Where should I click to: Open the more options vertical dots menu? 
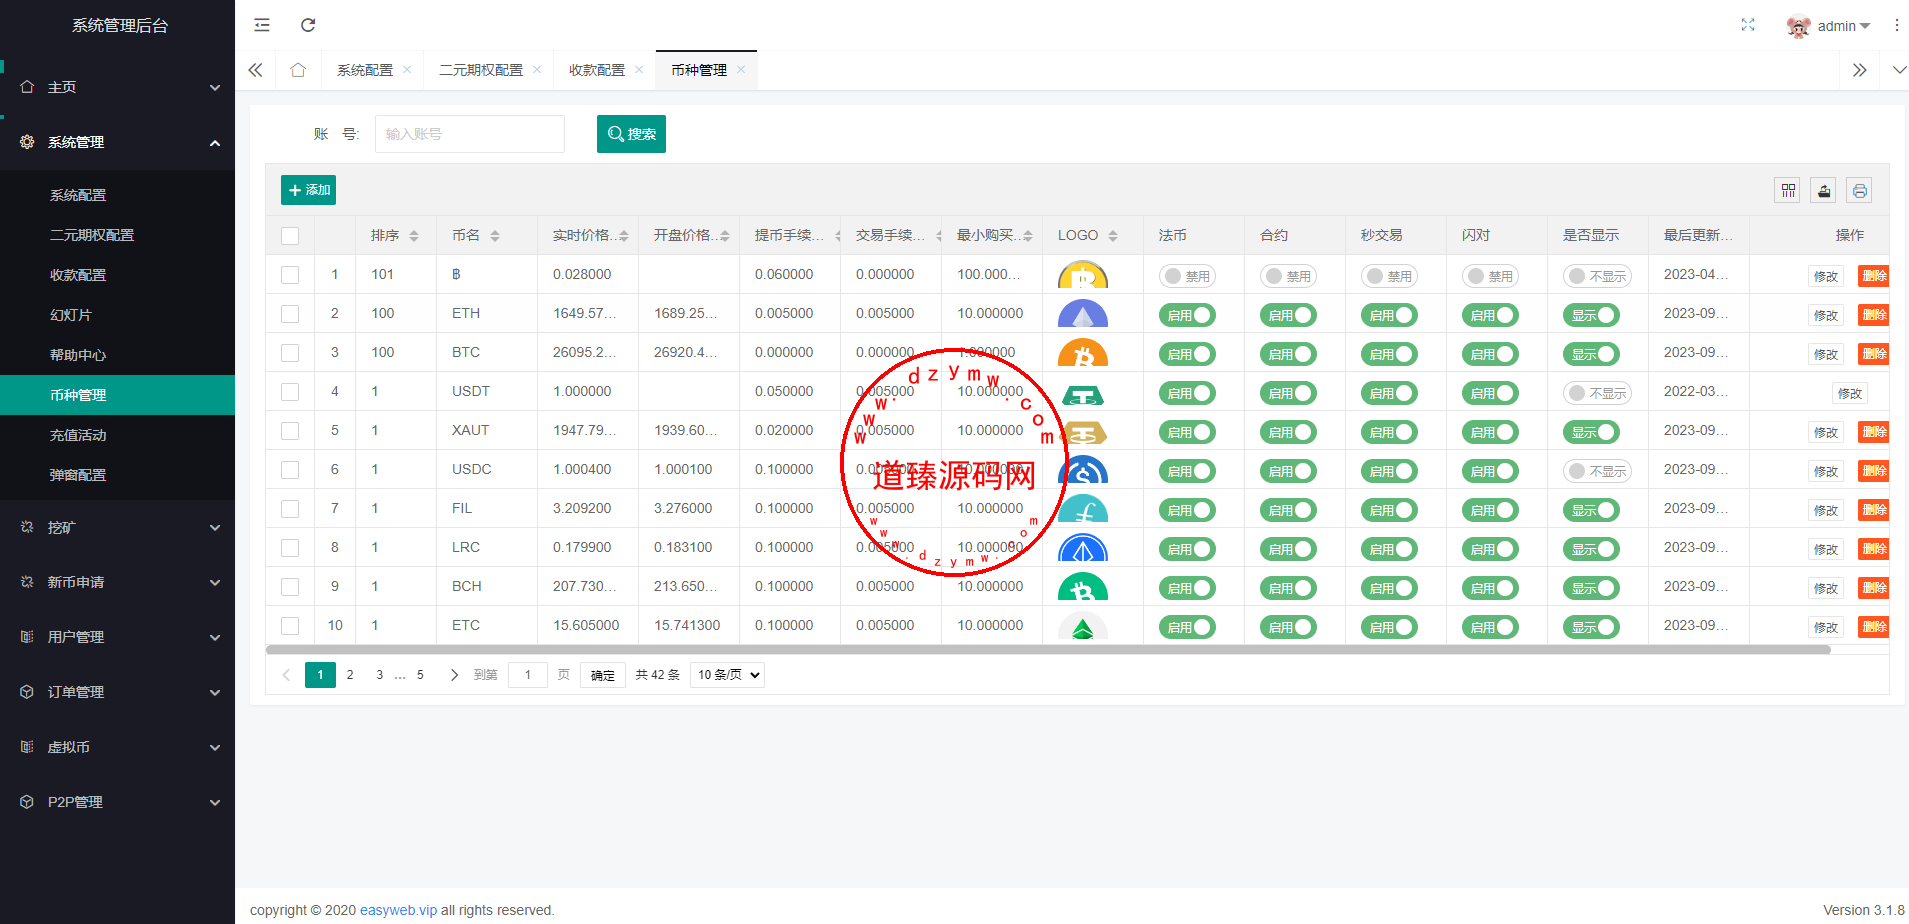point(1896,25)
